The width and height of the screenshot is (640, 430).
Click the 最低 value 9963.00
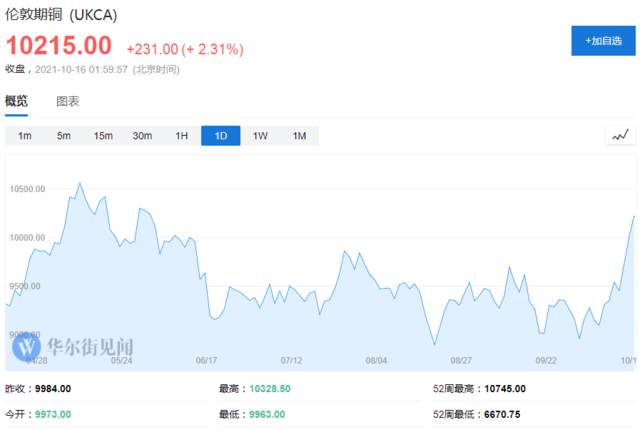tap(267, 414)
